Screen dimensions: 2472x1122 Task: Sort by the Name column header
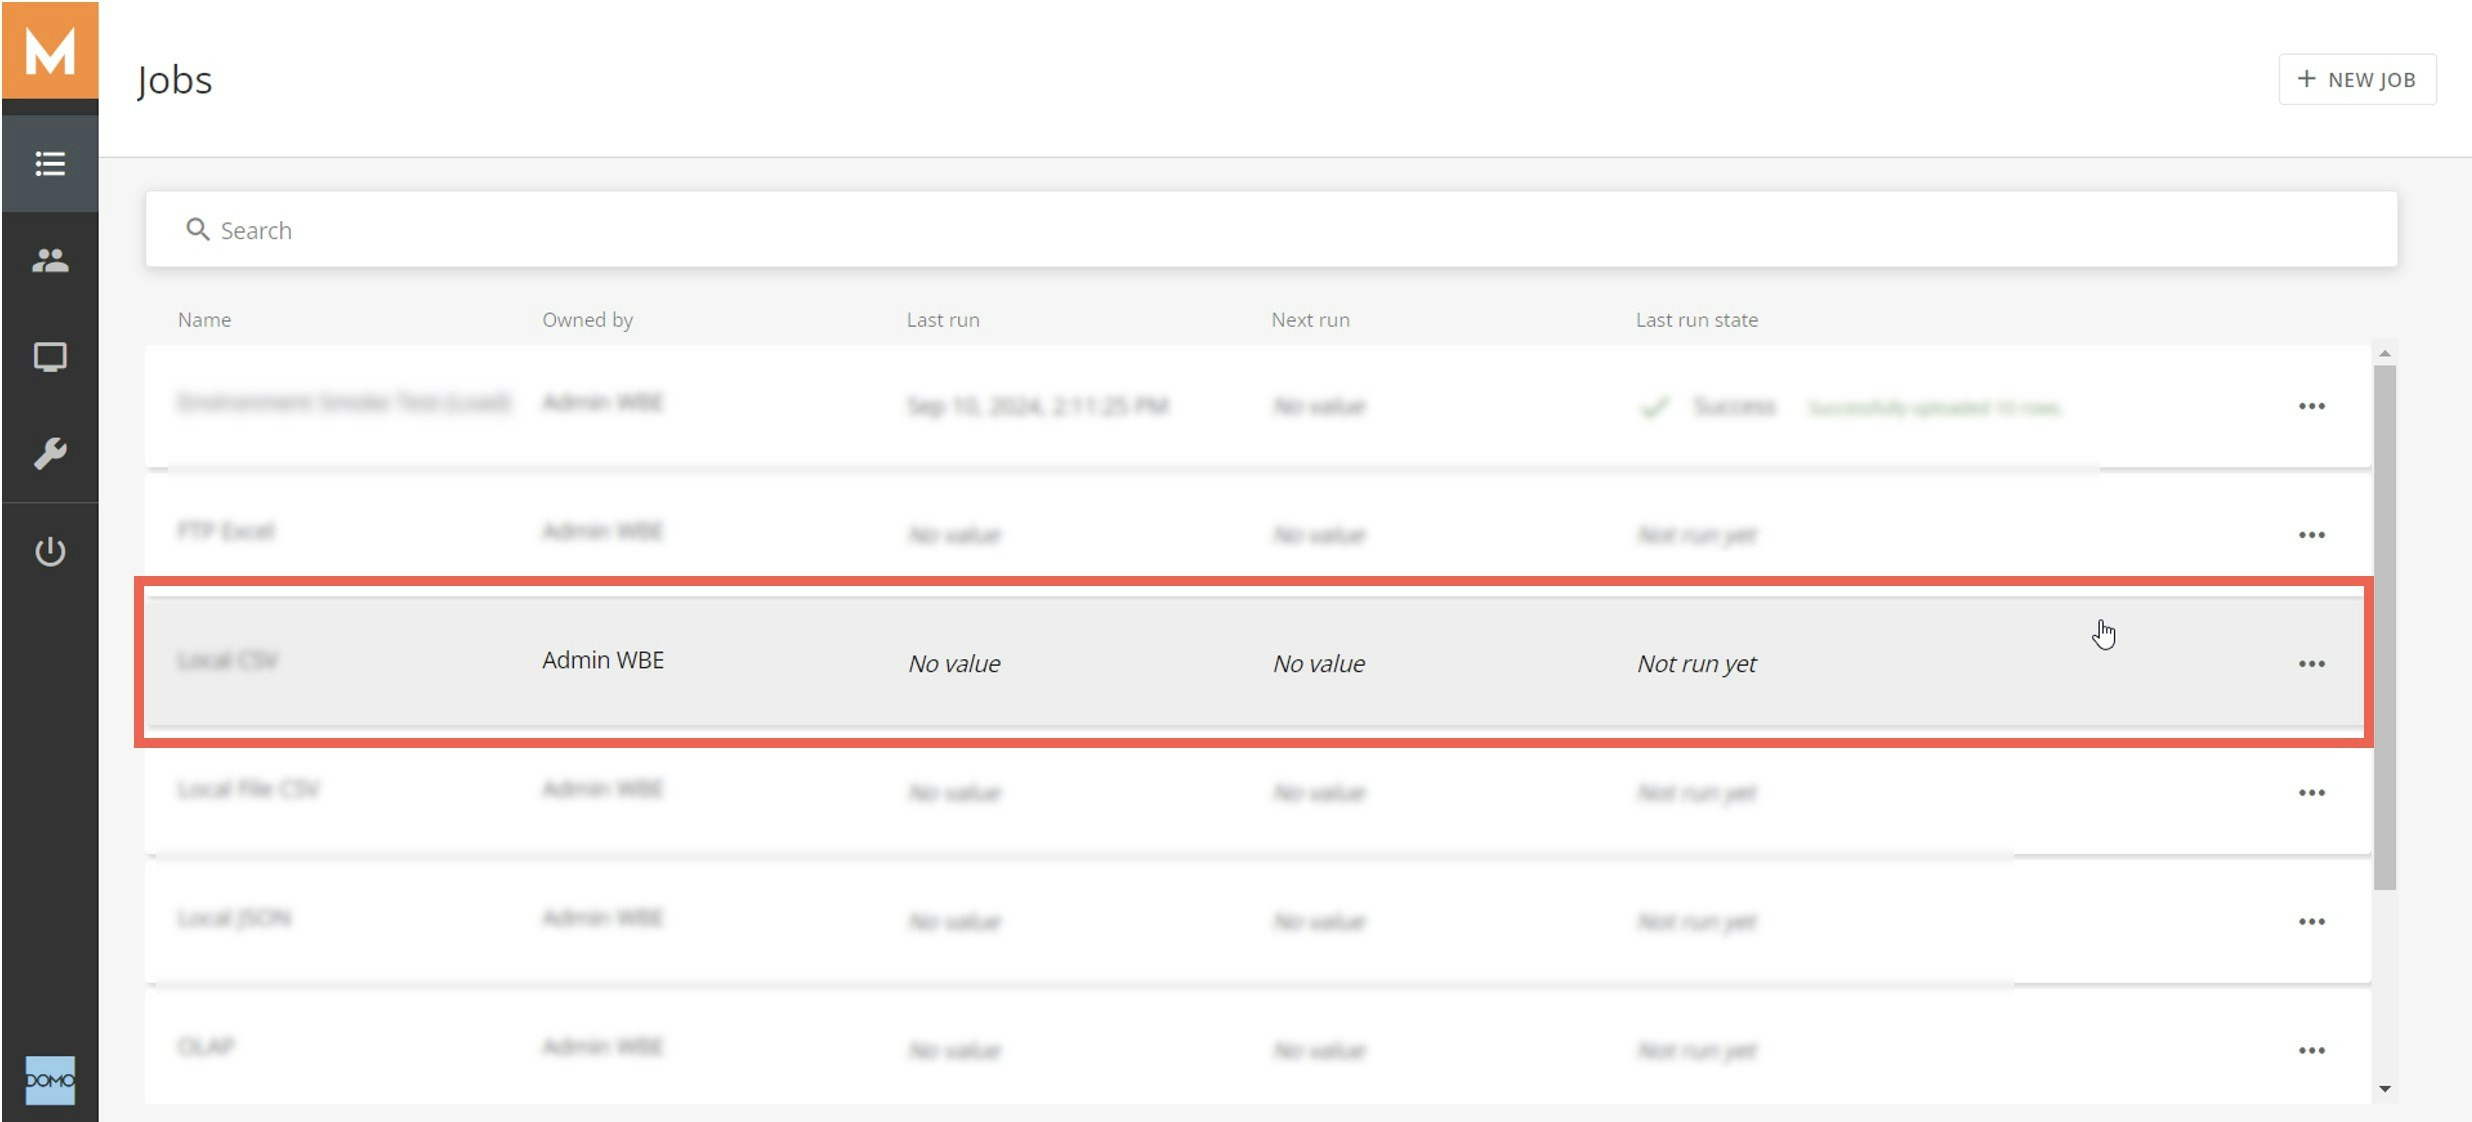tap(204, 320)
